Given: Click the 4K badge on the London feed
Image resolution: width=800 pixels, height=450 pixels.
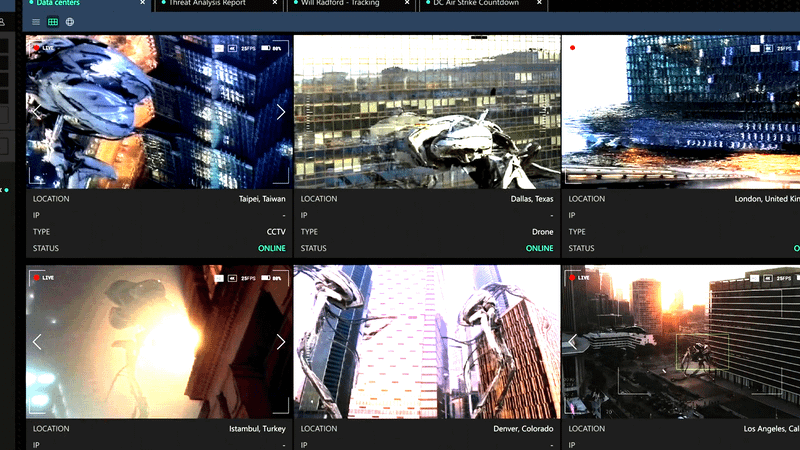Looking at the screenshot, I should (x=768, y=48).
